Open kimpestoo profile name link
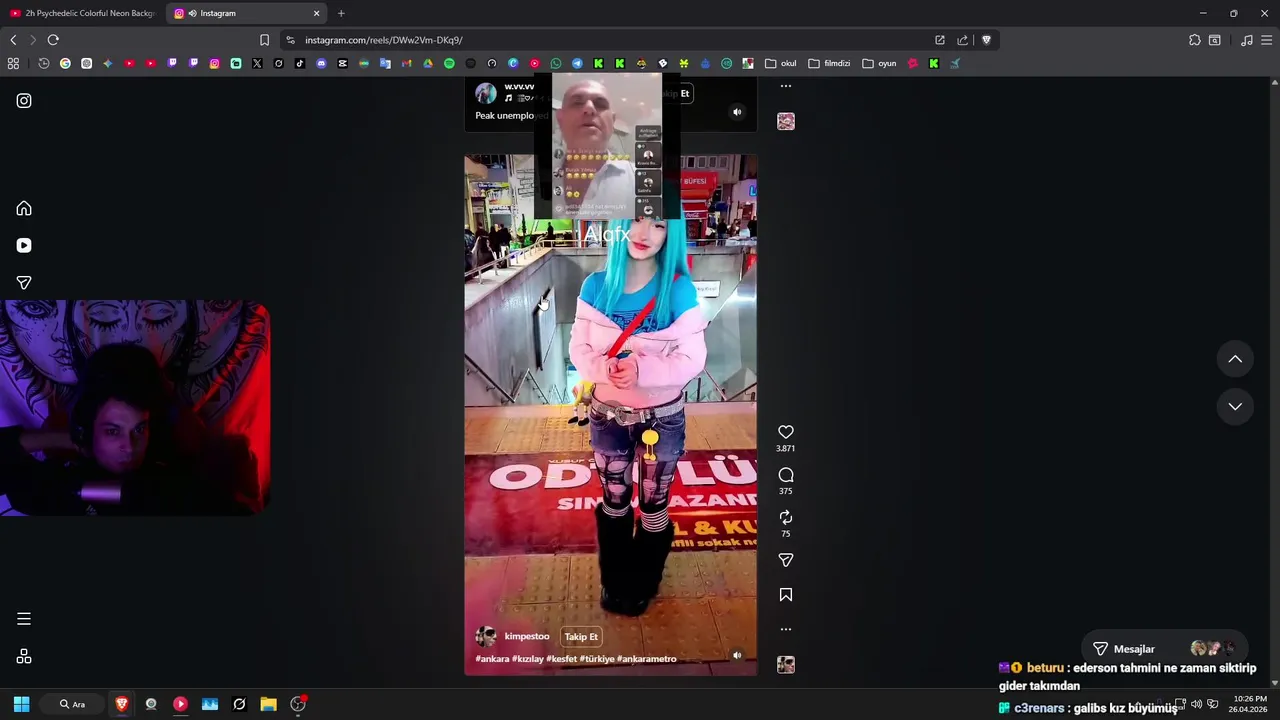Viewport: 1280px width, 720px height. [527, 637]
